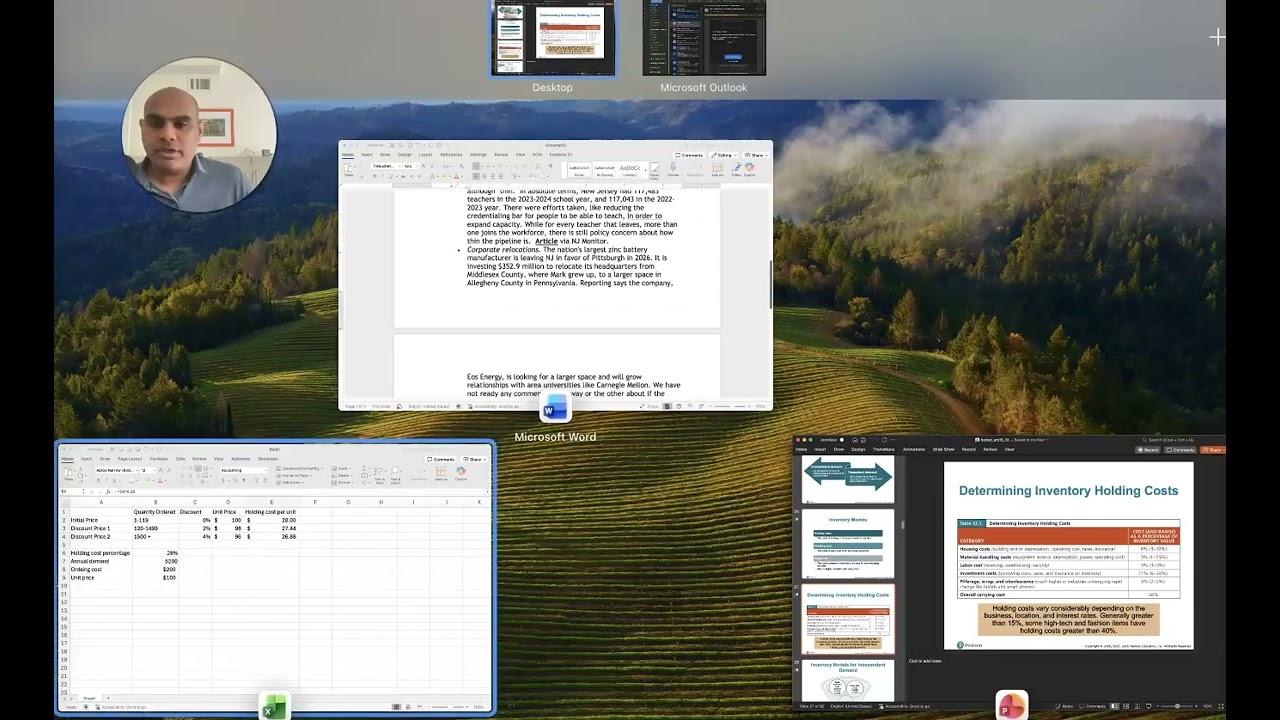Click the Excel app icon badge
1280x720 pixels.
tap(274, 706)
